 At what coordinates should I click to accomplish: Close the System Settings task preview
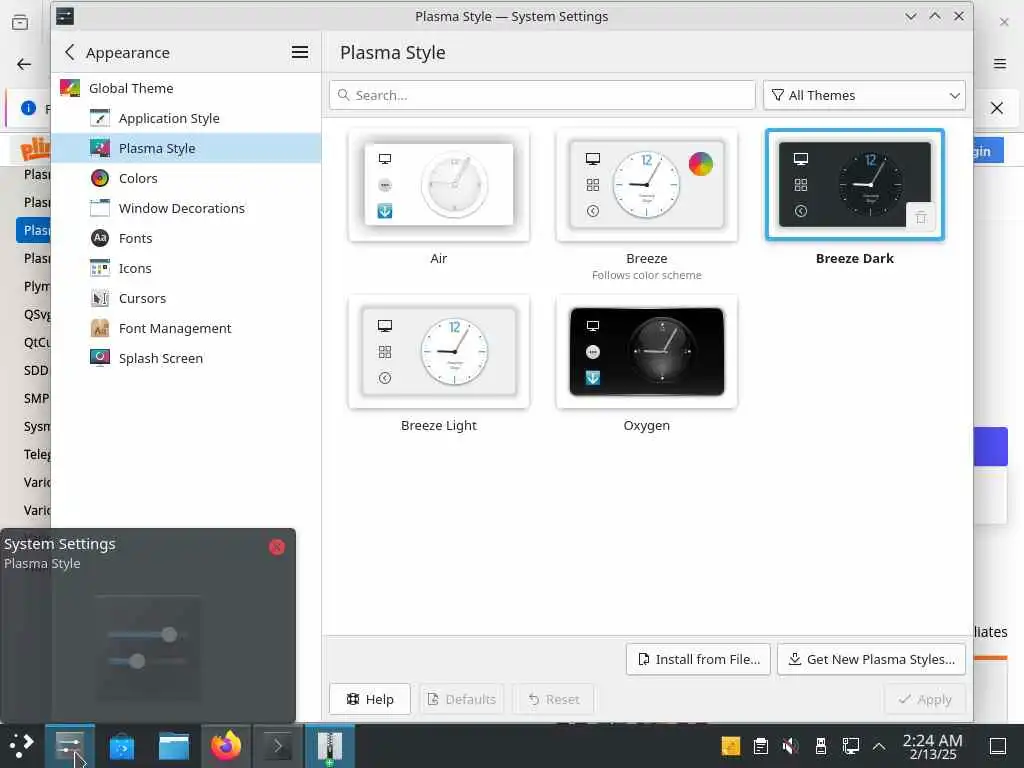[x=277, y=547]
